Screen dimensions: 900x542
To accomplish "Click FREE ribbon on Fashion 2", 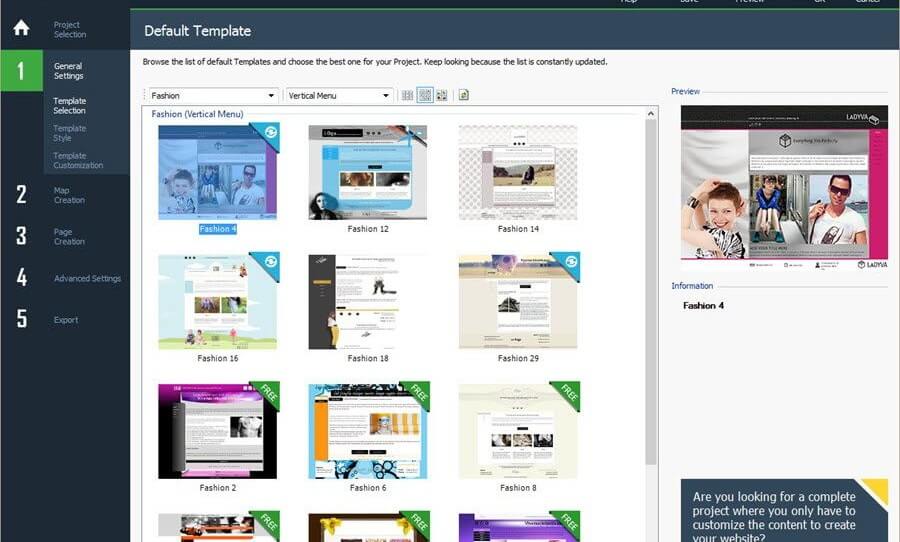I will coord(269,393).
